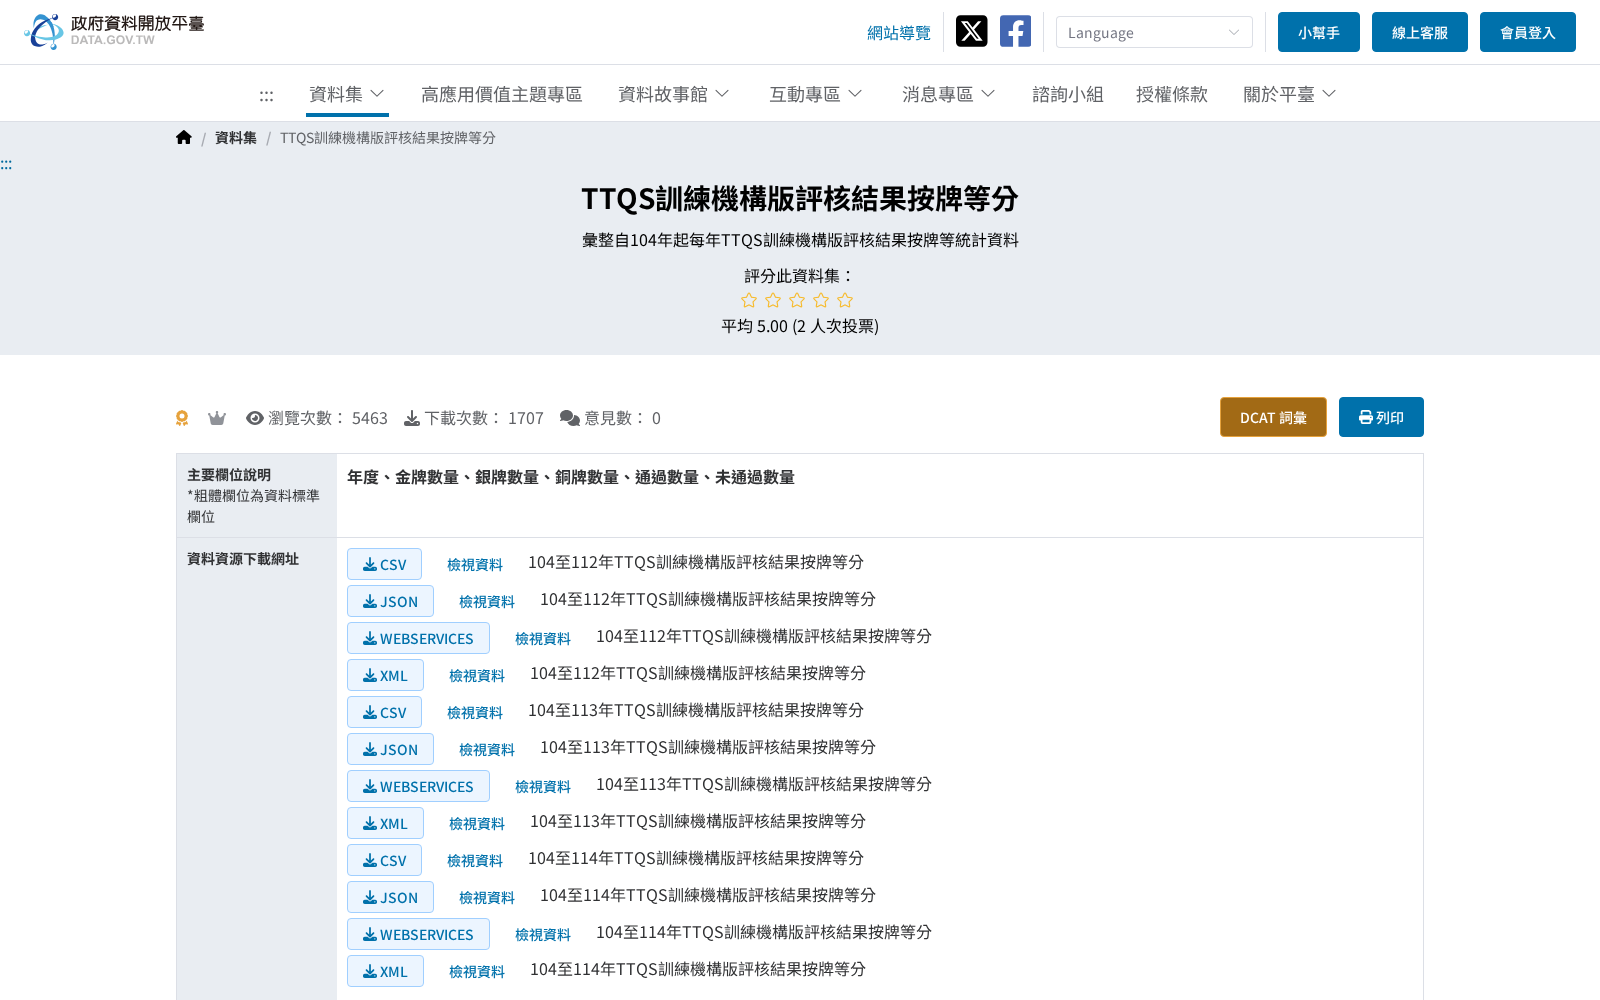Viewport: 1600px width, 1000px height.
Task: Rate the dataset four stars
Action: [x=821, y=300]
